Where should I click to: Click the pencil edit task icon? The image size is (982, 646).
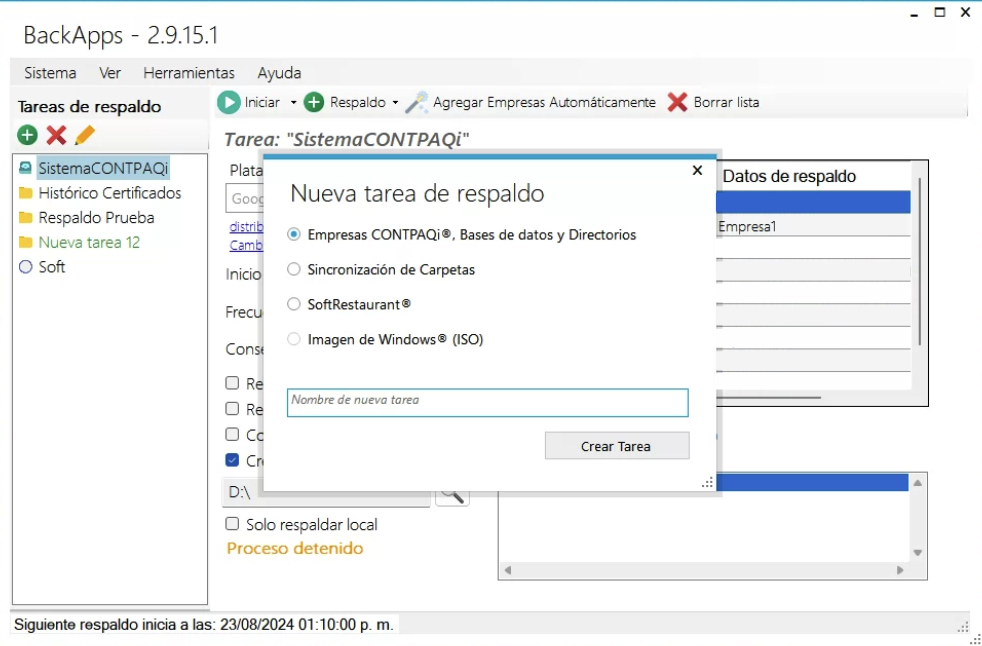[84, 135]
